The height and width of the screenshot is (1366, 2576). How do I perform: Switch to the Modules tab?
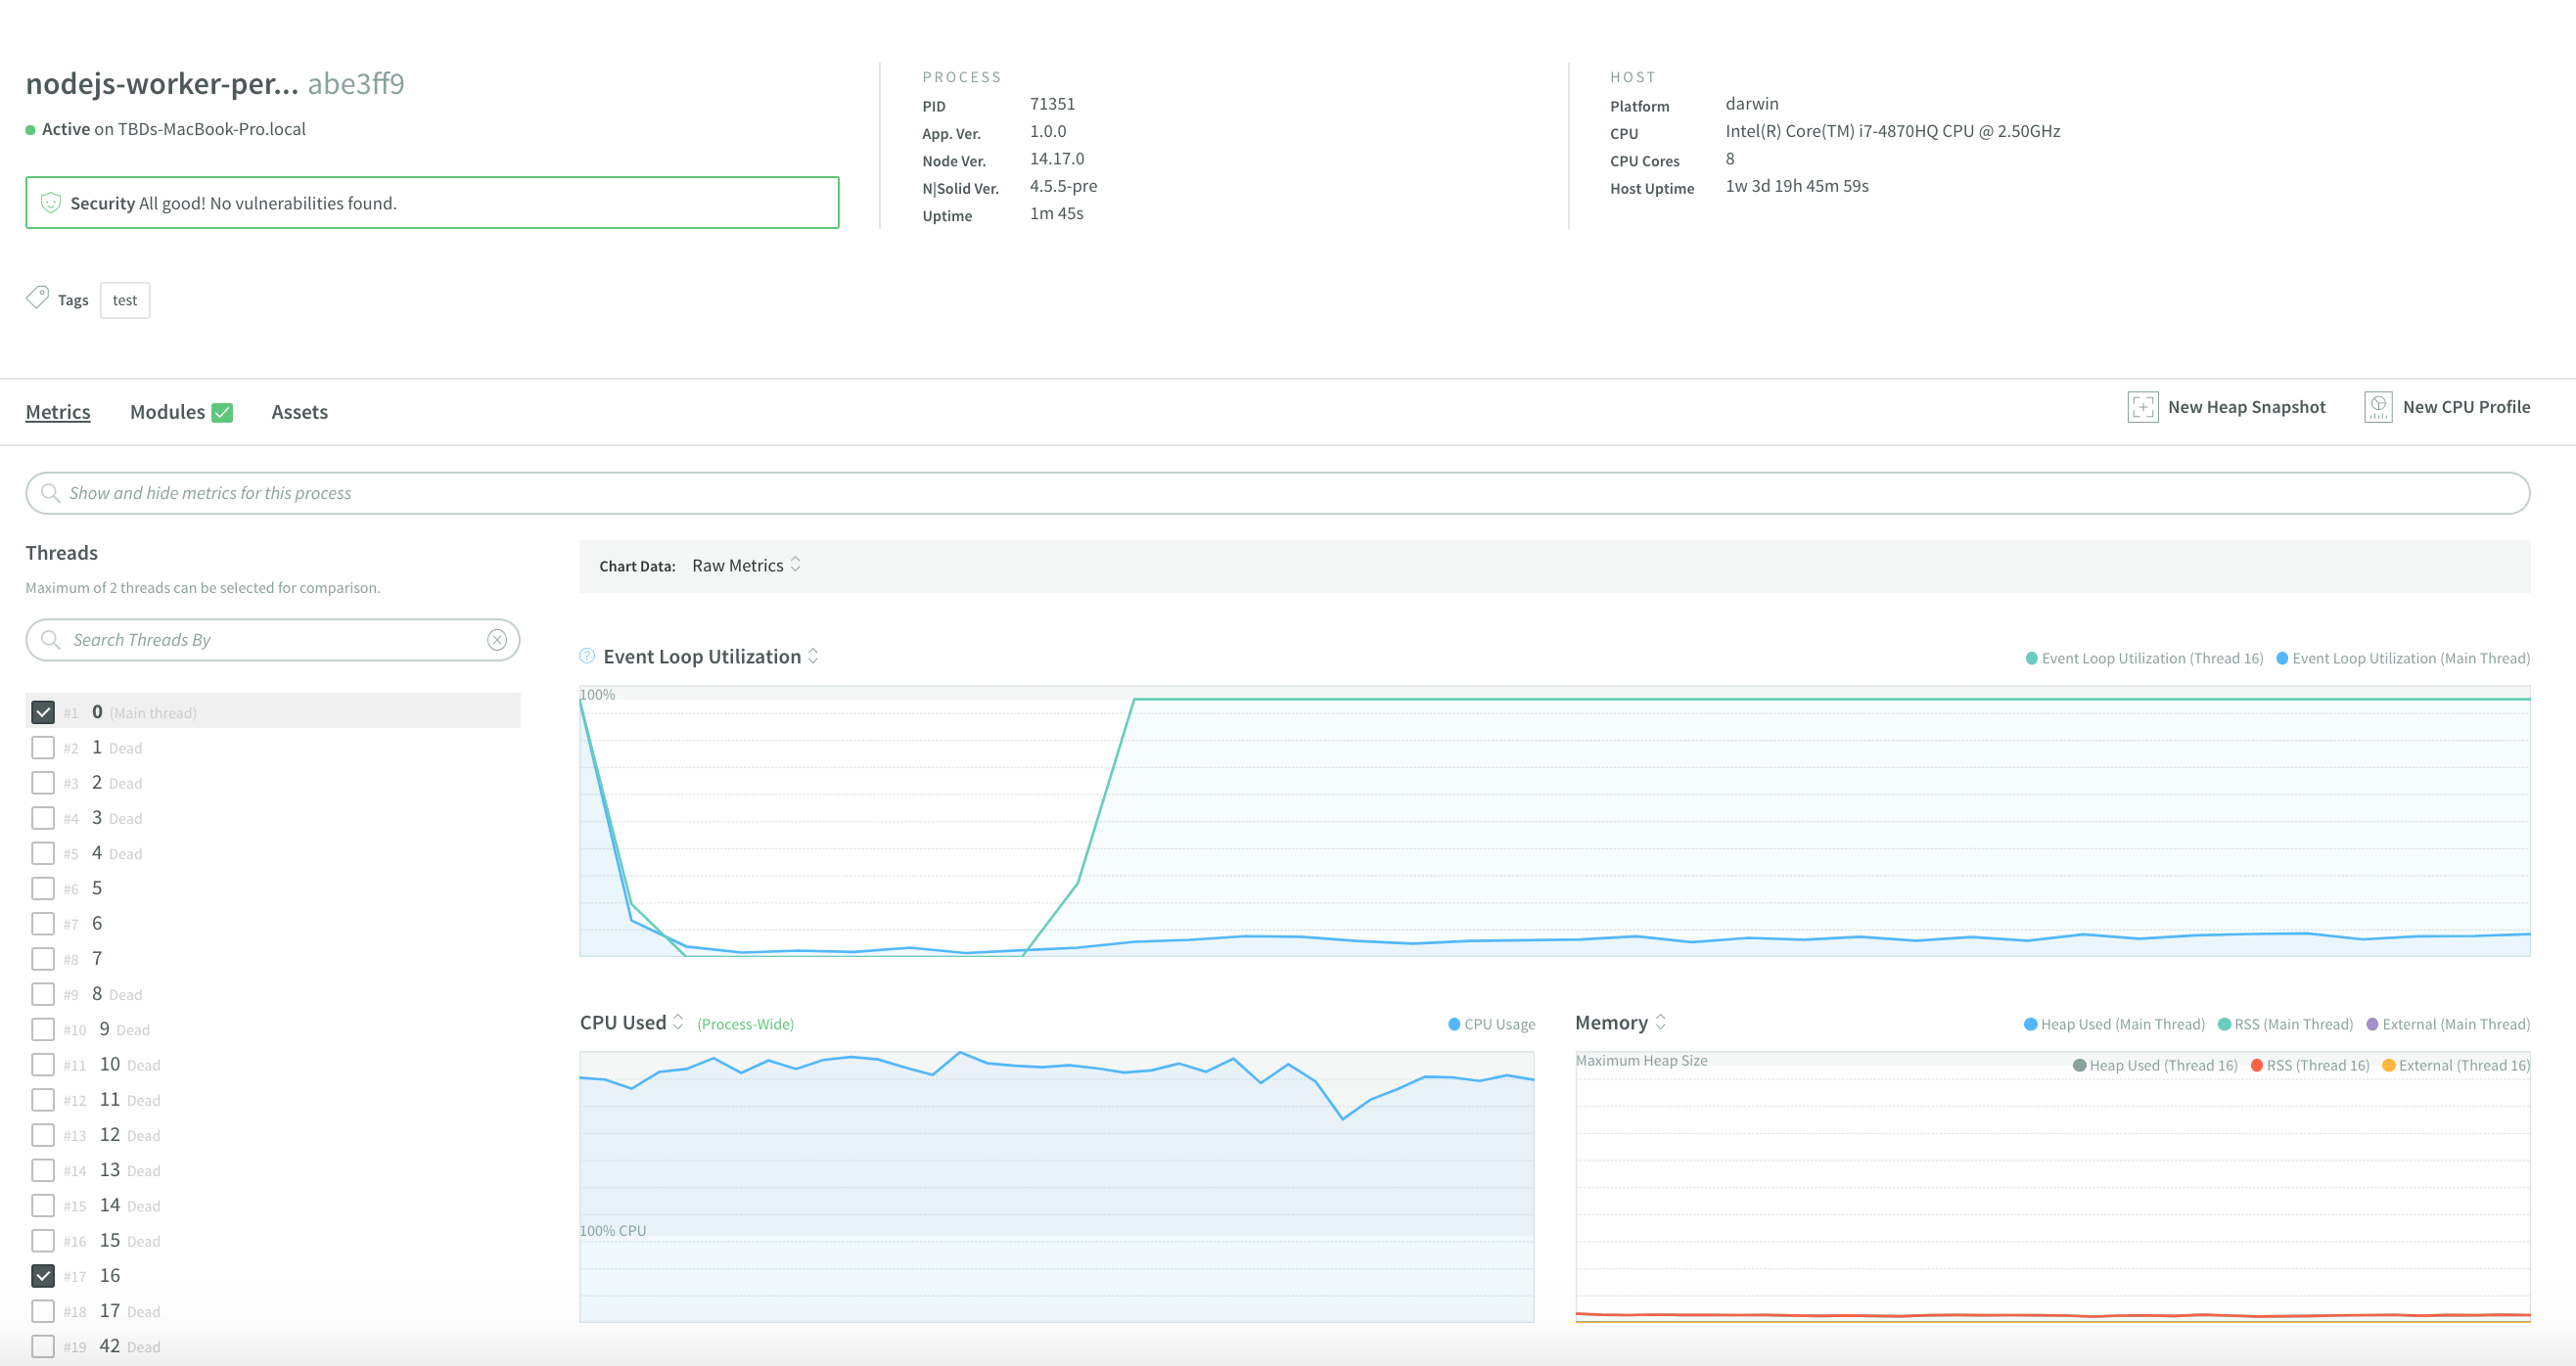tap(167, 412)
